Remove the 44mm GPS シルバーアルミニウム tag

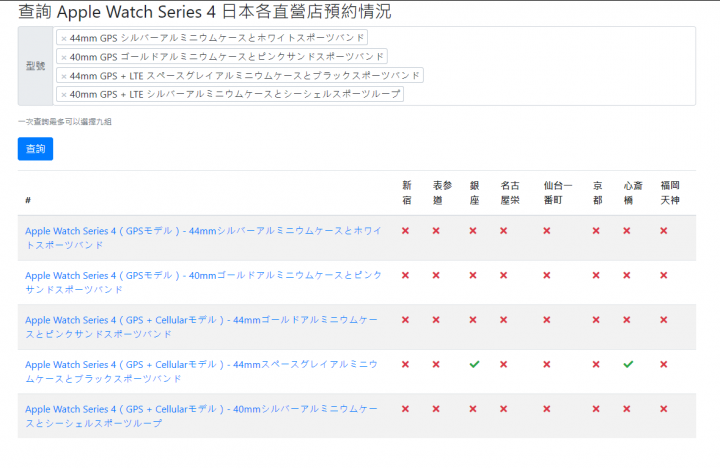[64, 39]
